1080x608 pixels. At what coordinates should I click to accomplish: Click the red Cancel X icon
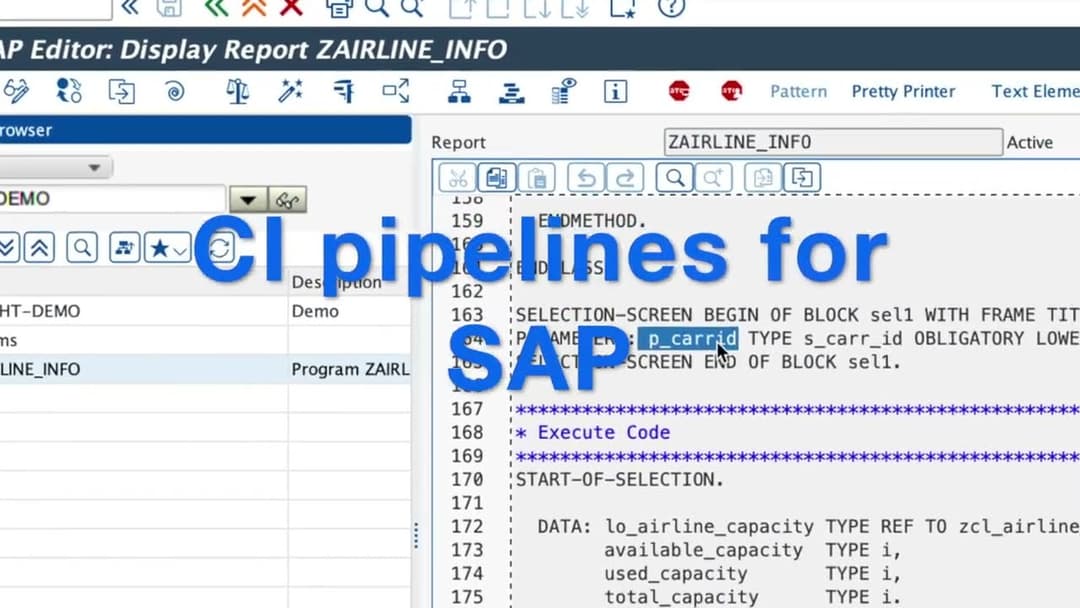[291, 7]
